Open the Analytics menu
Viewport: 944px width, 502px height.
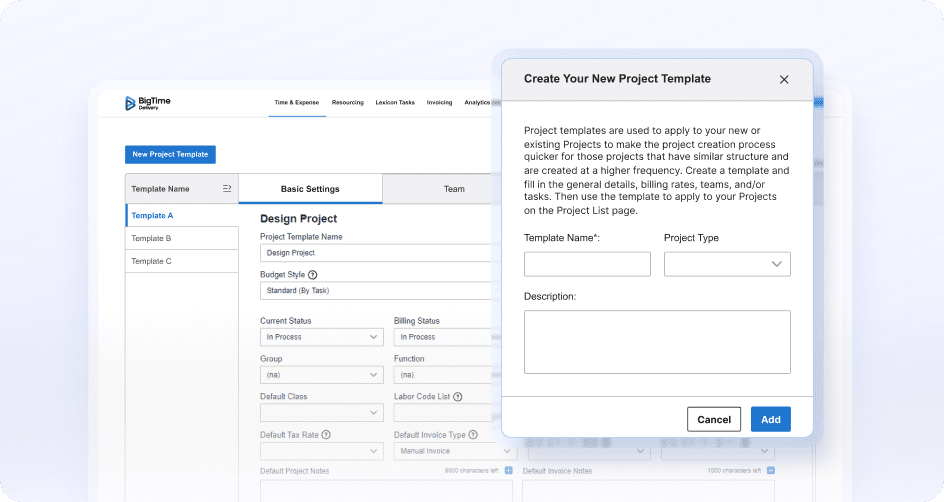pyautogui.click(x=477, y=102)
